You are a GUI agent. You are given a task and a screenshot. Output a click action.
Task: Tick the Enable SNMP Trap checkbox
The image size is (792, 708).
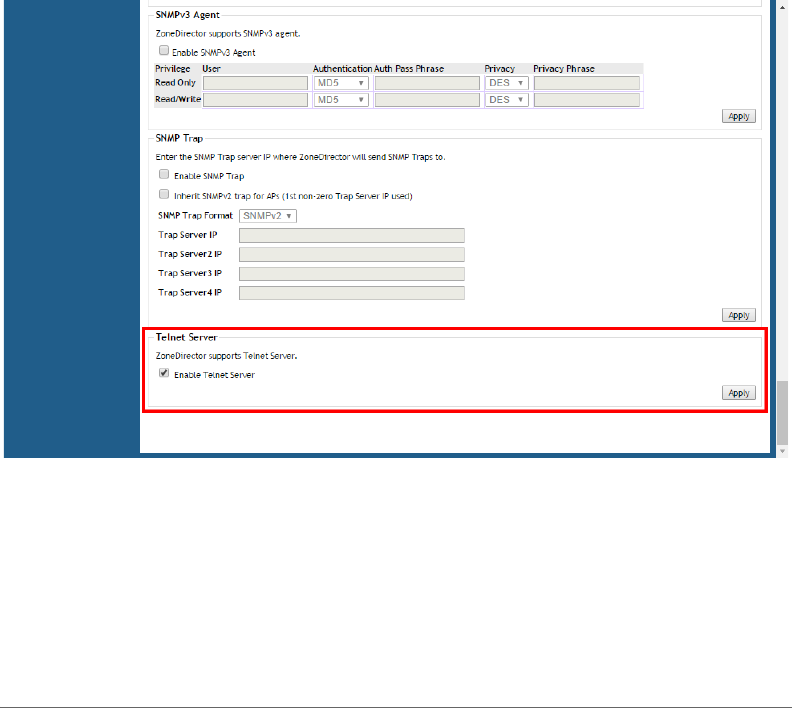pos(164,174)
